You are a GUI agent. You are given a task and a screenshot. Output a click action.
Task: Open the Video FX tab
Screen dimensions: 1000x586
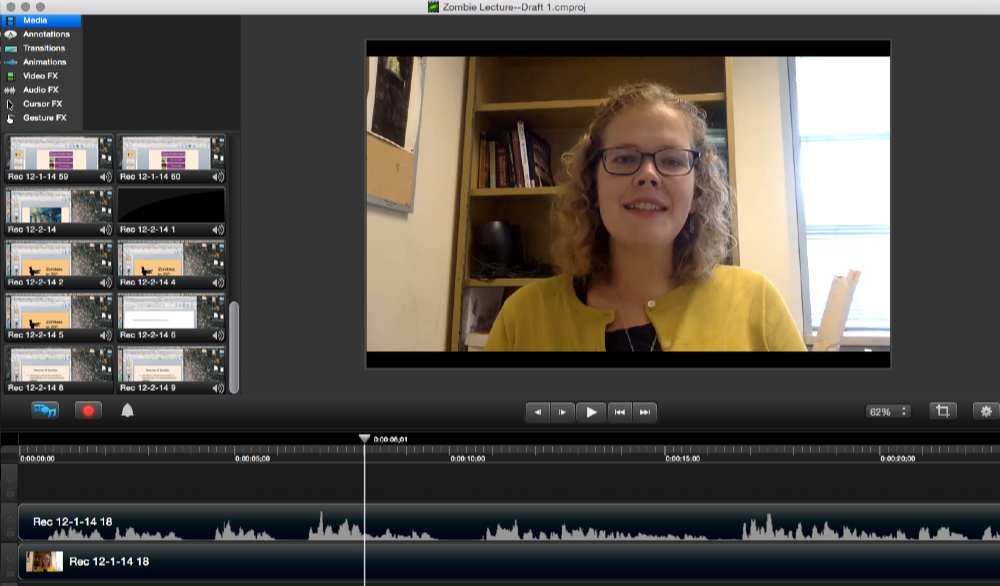(41, 76)
